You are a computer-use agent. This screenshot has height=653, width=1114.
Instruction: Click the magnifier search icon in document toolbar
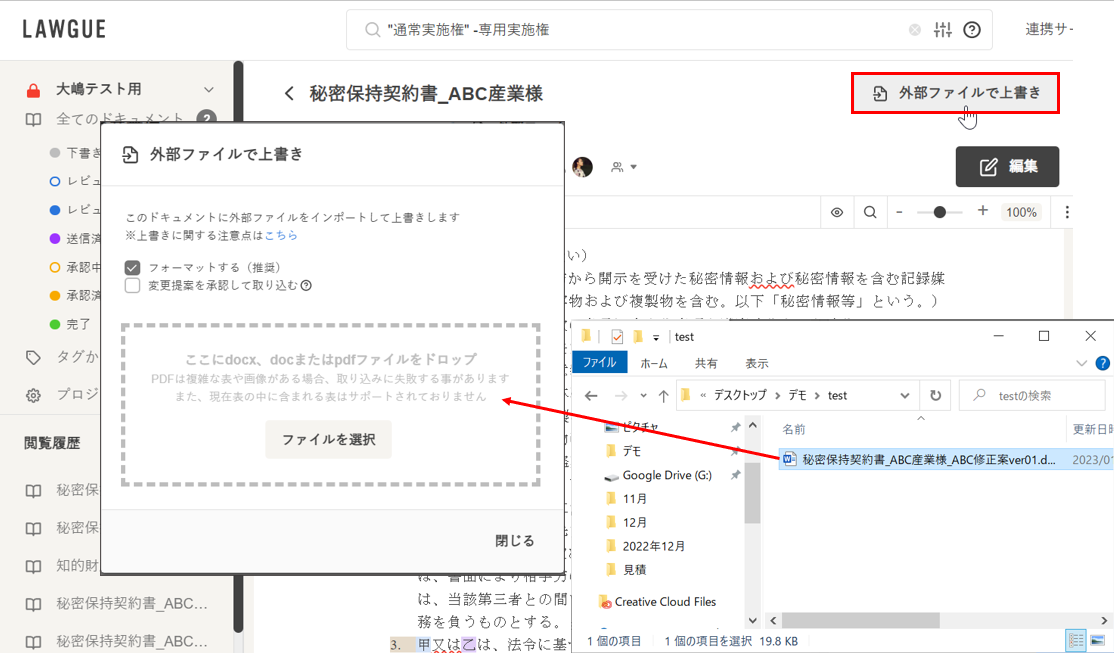870,212
